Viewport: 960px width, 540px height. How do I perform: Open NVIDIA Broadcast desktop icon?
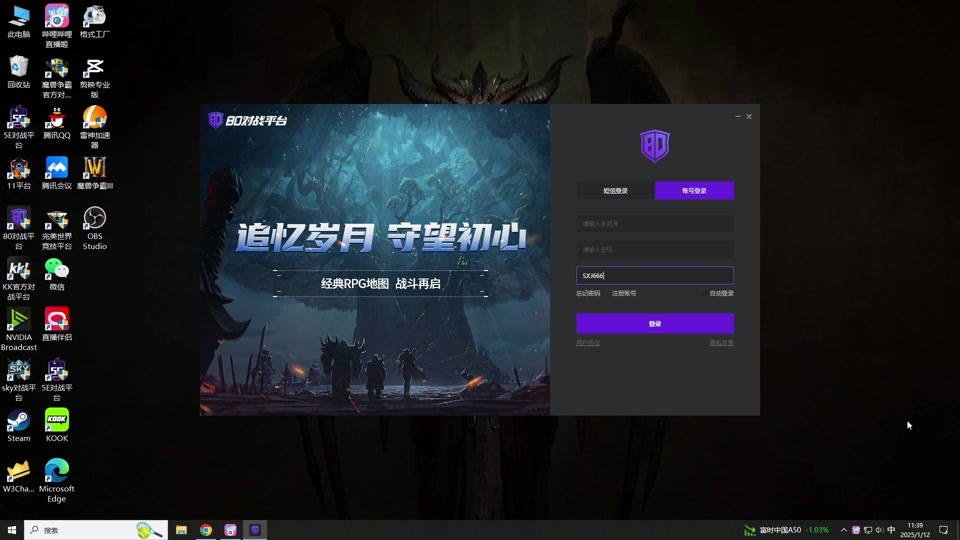coord(19,329)
